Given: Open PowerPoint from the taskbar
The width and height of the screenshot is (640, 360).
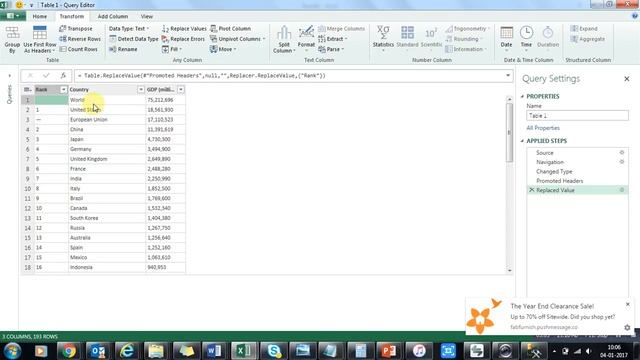Looking at the screenshot, I should [389, 351].
